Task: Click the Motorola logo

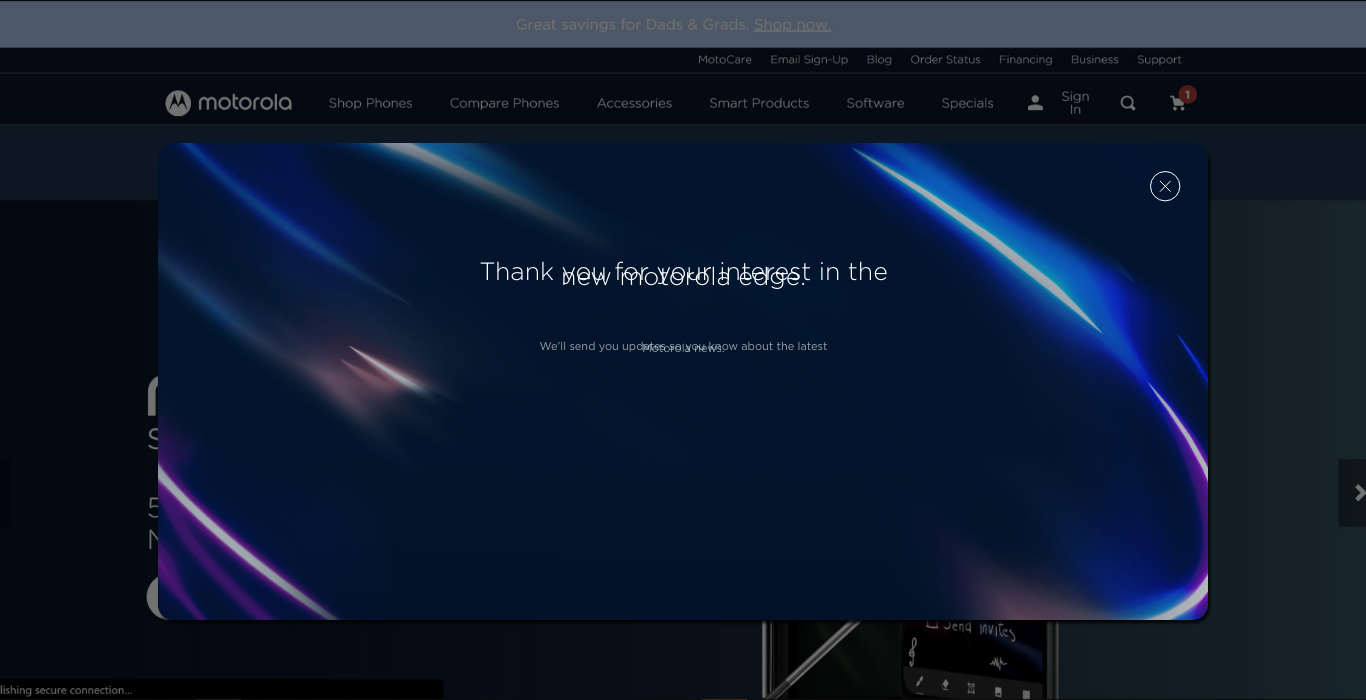Action: pyautogui.click(x=229, y=103)
